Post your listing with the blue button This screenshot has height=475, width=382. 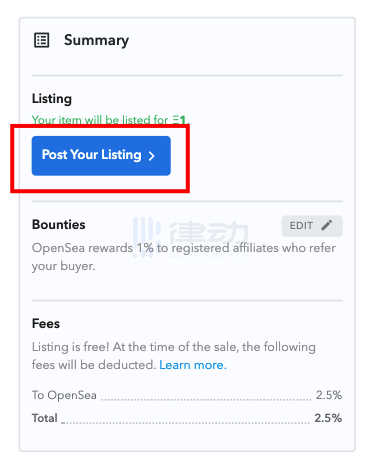pyautogui.click(x=101, y=156)
